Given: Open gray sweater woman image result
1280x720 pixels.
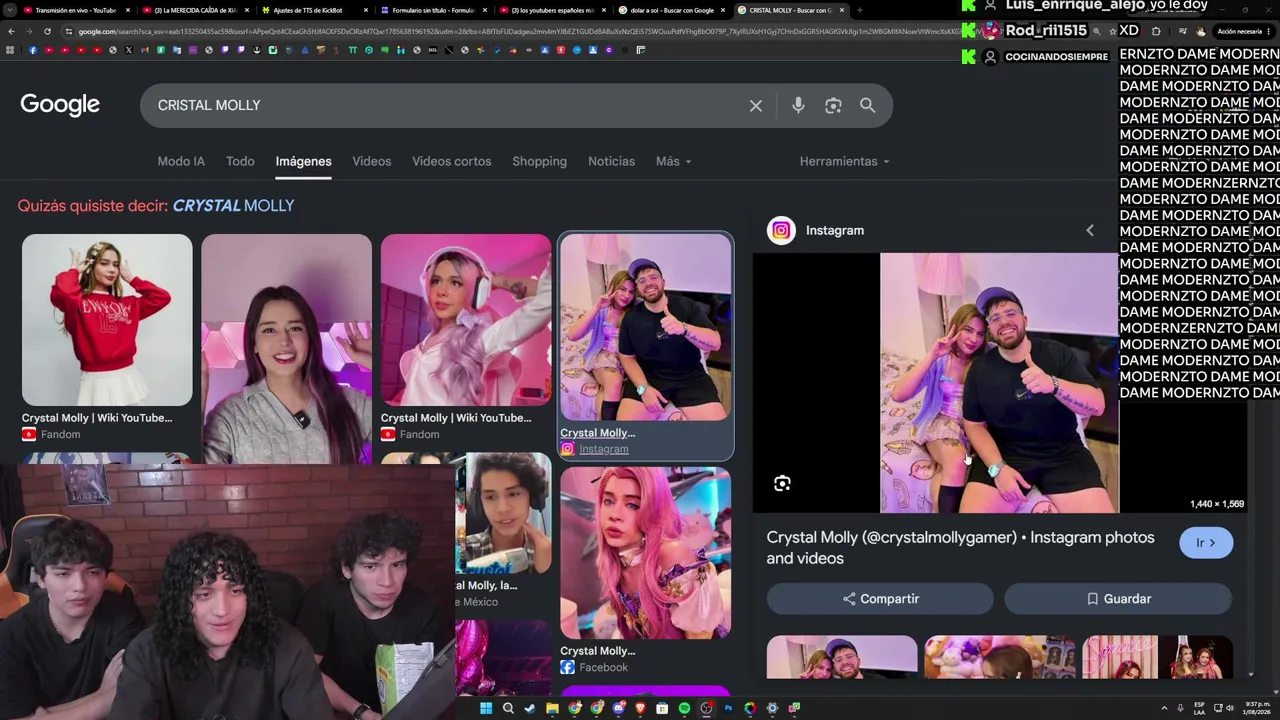Looking at the screenshot, I should (286, 349).
